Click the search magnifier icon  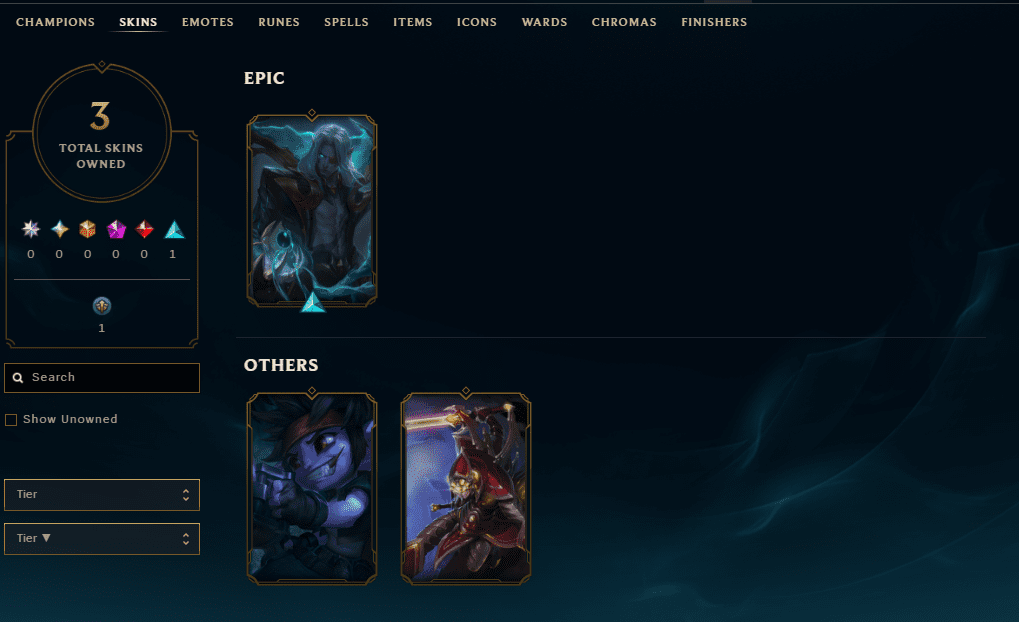(18, 378)
